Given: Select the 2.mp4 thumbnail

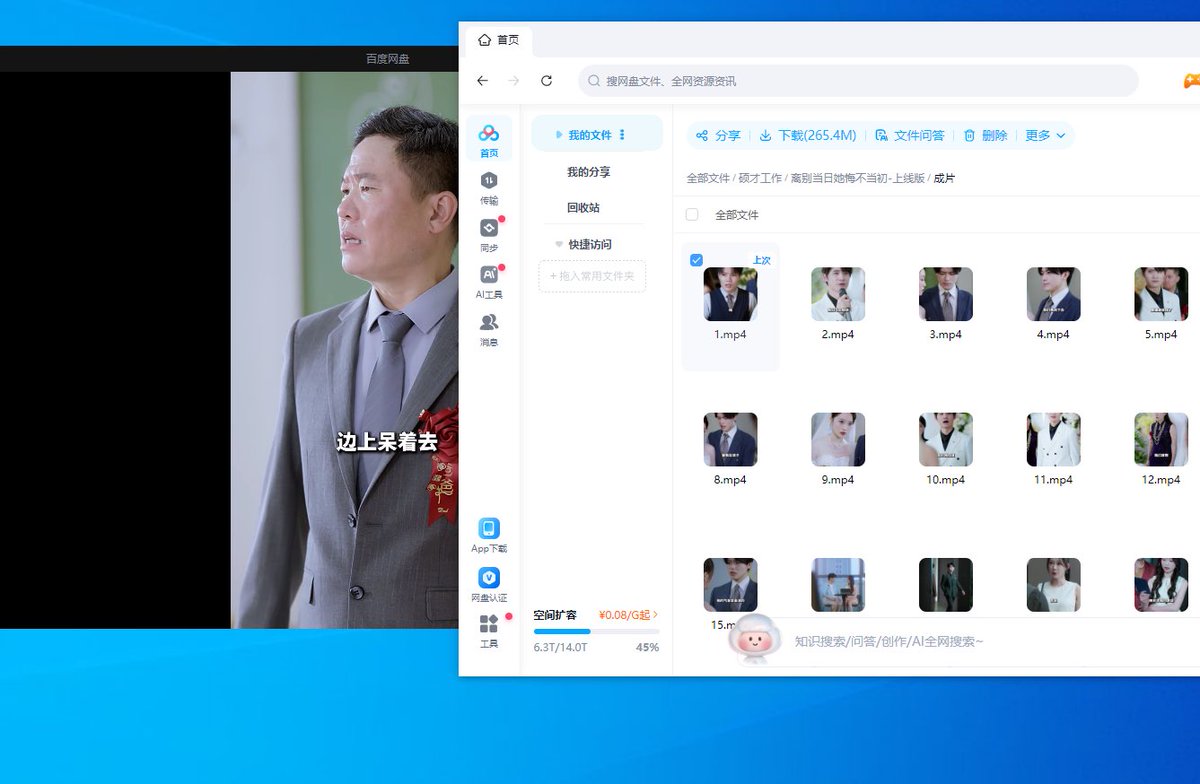Looking at the screenshot, I should [838, 294].
